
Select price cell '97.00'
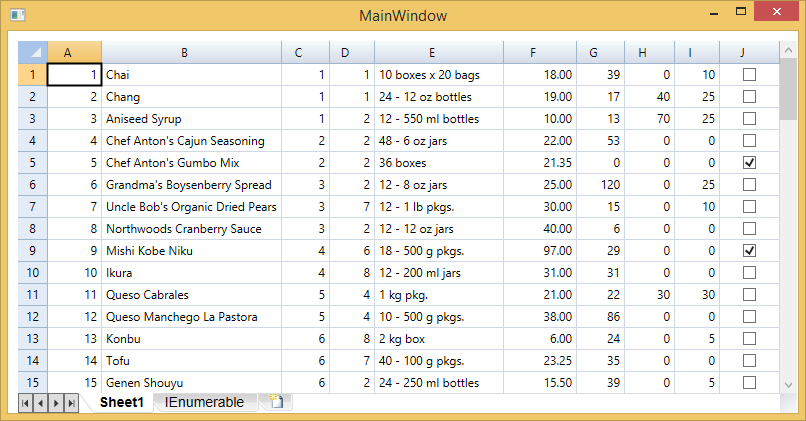pos(540,251)
